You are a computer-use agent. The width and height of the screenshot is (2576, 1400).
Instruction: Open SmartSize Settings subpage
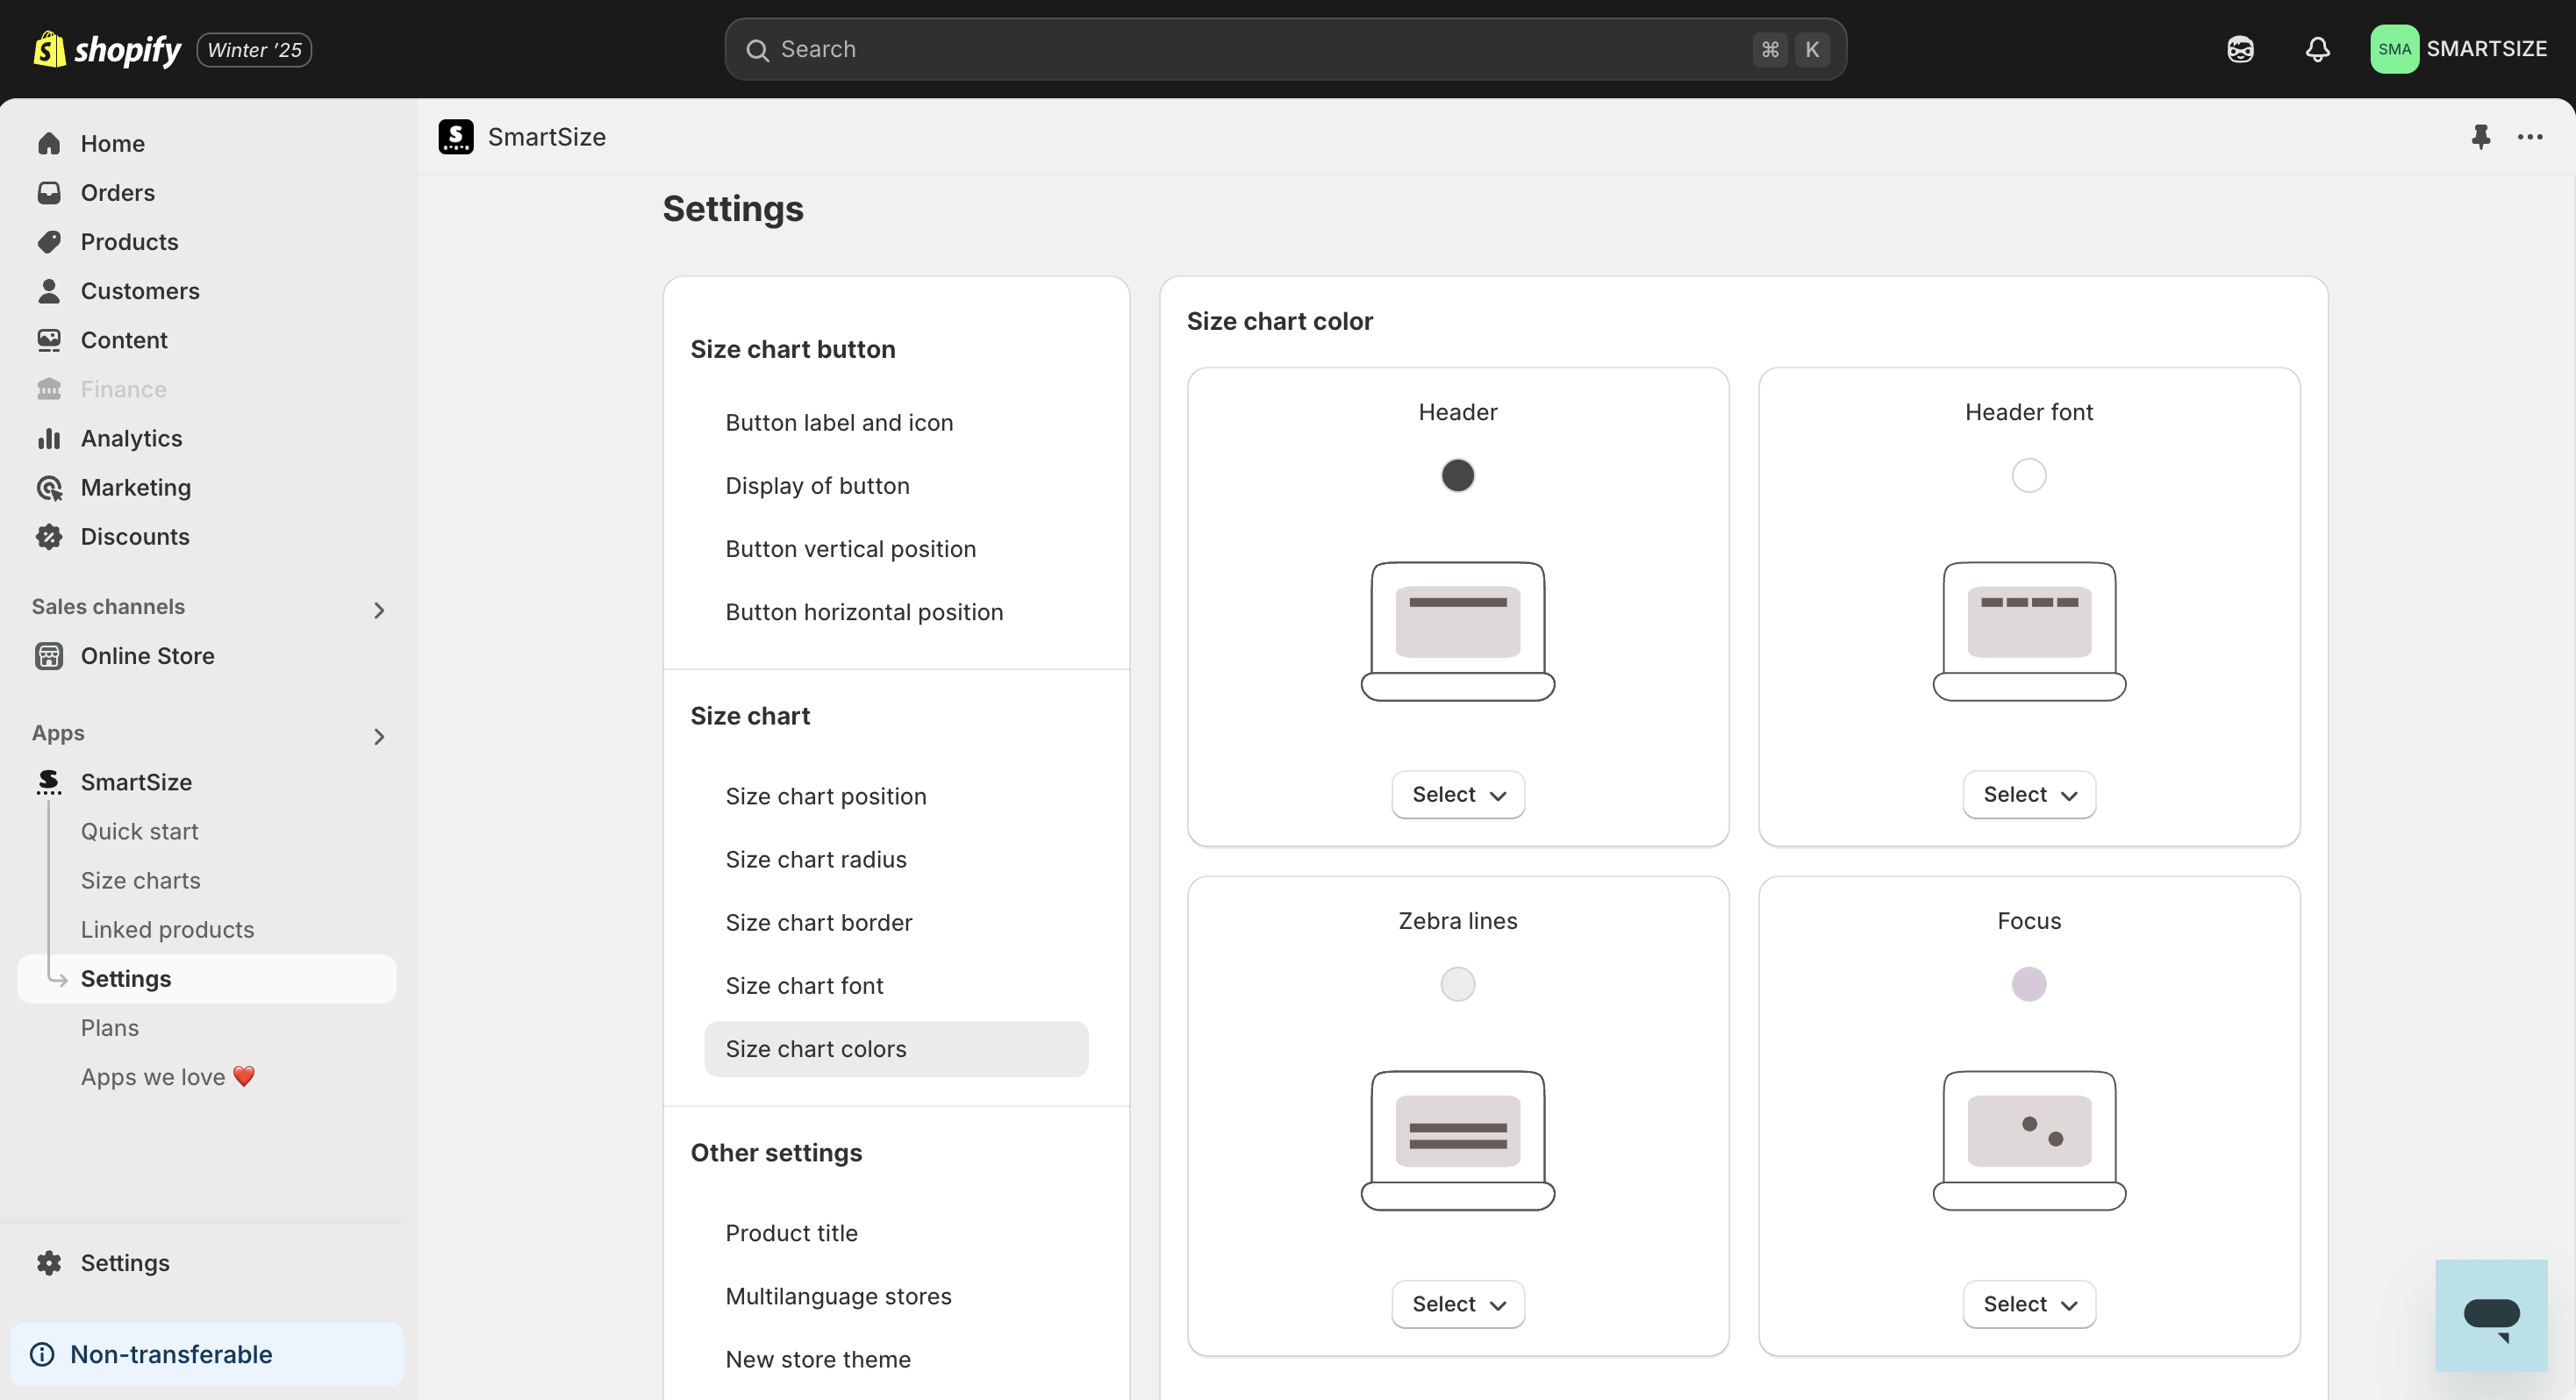(x=207, y=979)
